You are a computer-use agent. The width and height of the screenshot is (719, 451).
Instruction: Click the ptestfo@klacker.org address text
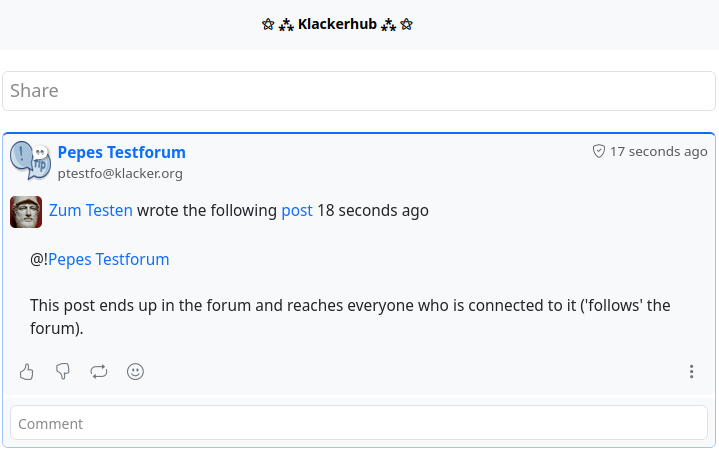click(x=120, y=174)
